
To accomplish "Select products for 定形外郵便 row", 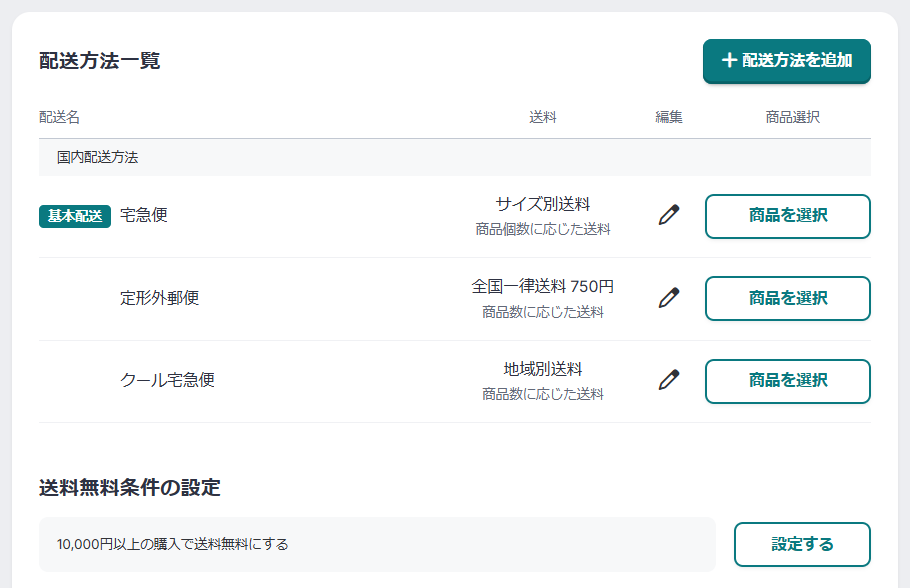I will pyautogui.click(x=788, y=298).
